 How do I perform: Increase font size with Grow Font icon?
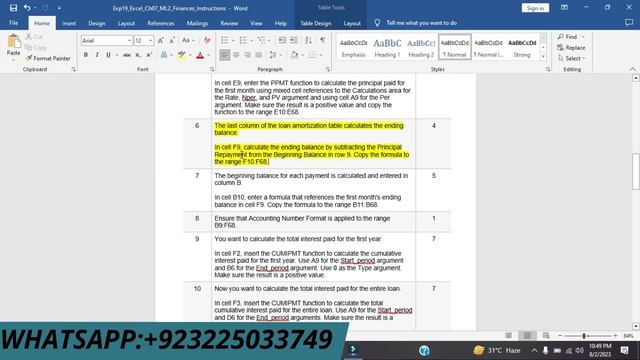(161, 40)
